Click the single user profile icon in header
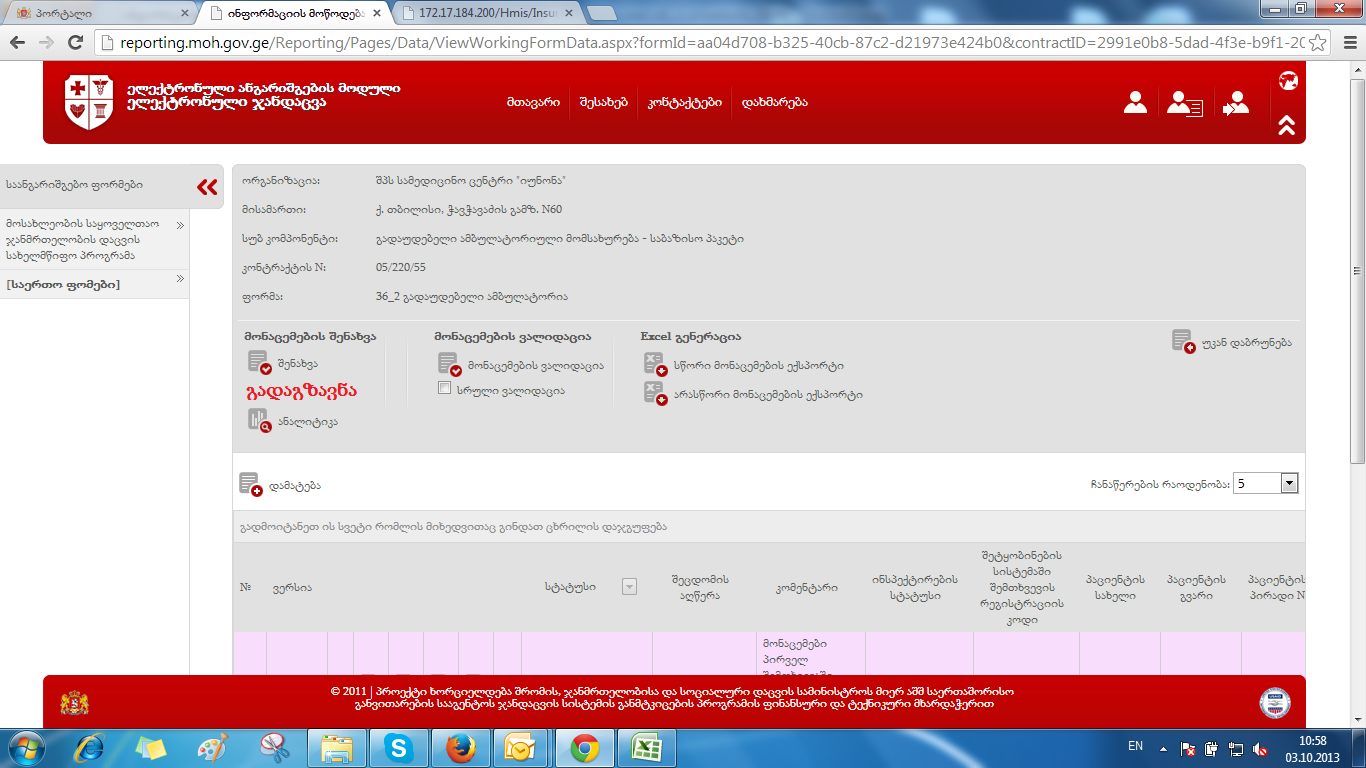 (1135, 102)
